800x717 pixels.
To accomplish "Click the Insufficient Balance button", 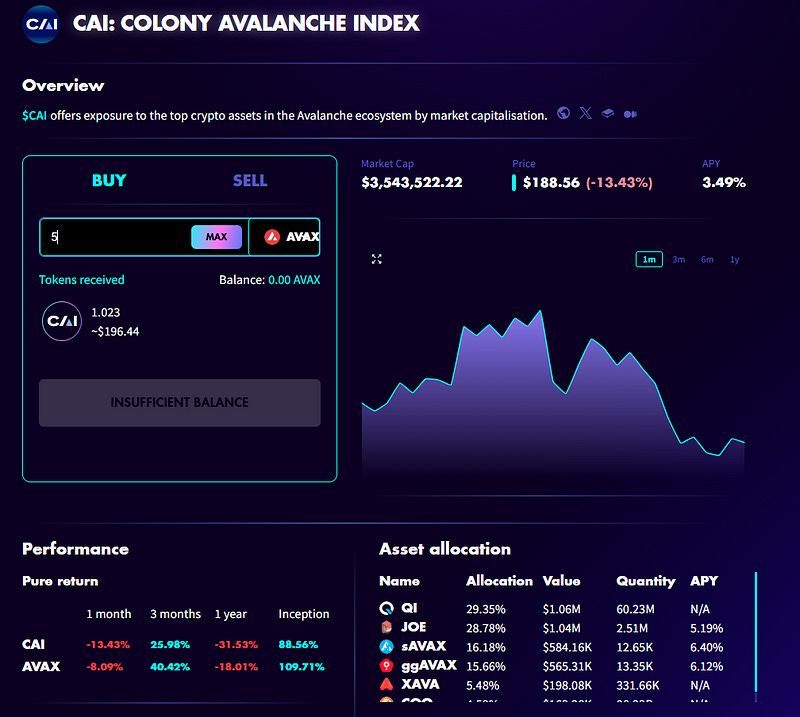I will coord(180,403).
